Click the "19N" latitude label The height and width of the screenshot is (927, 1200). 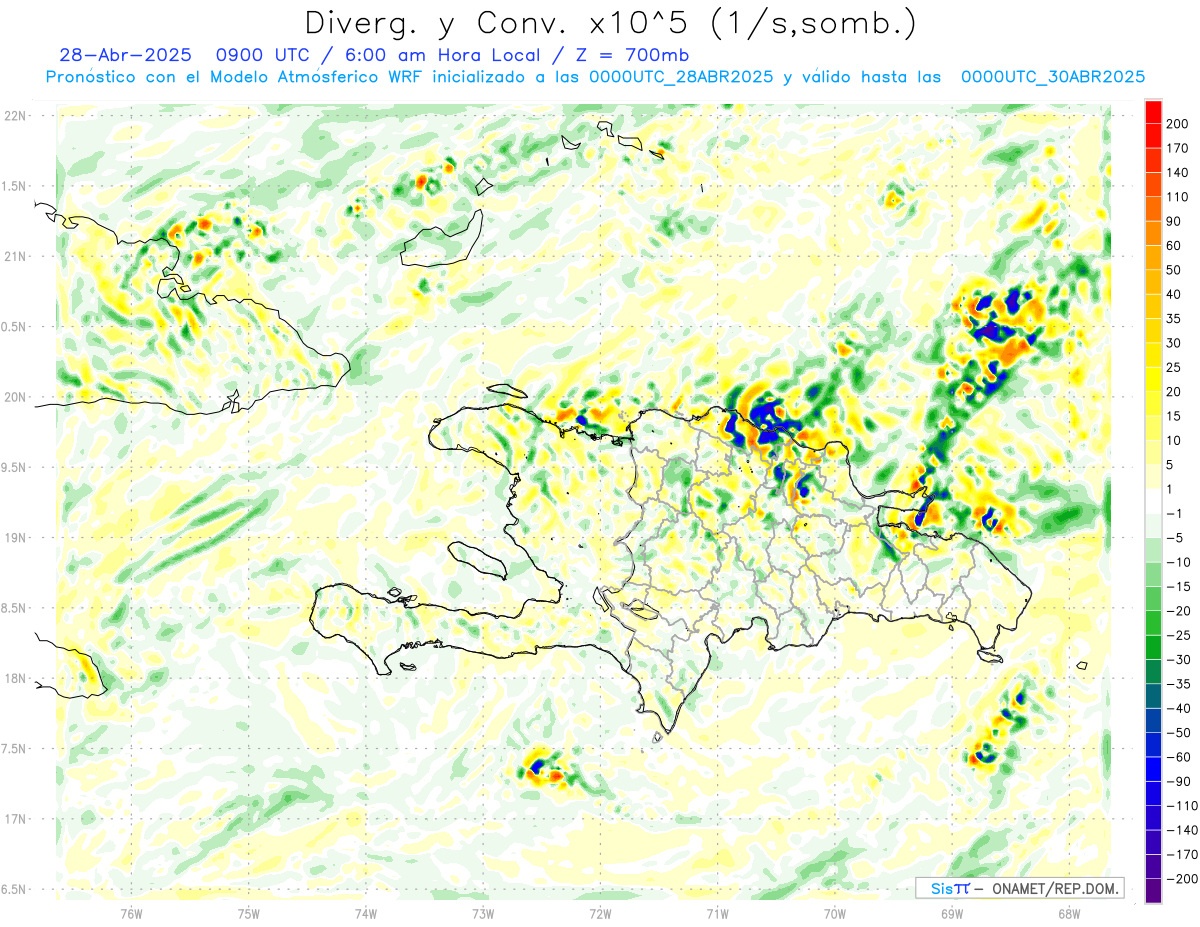click(15, 538)
